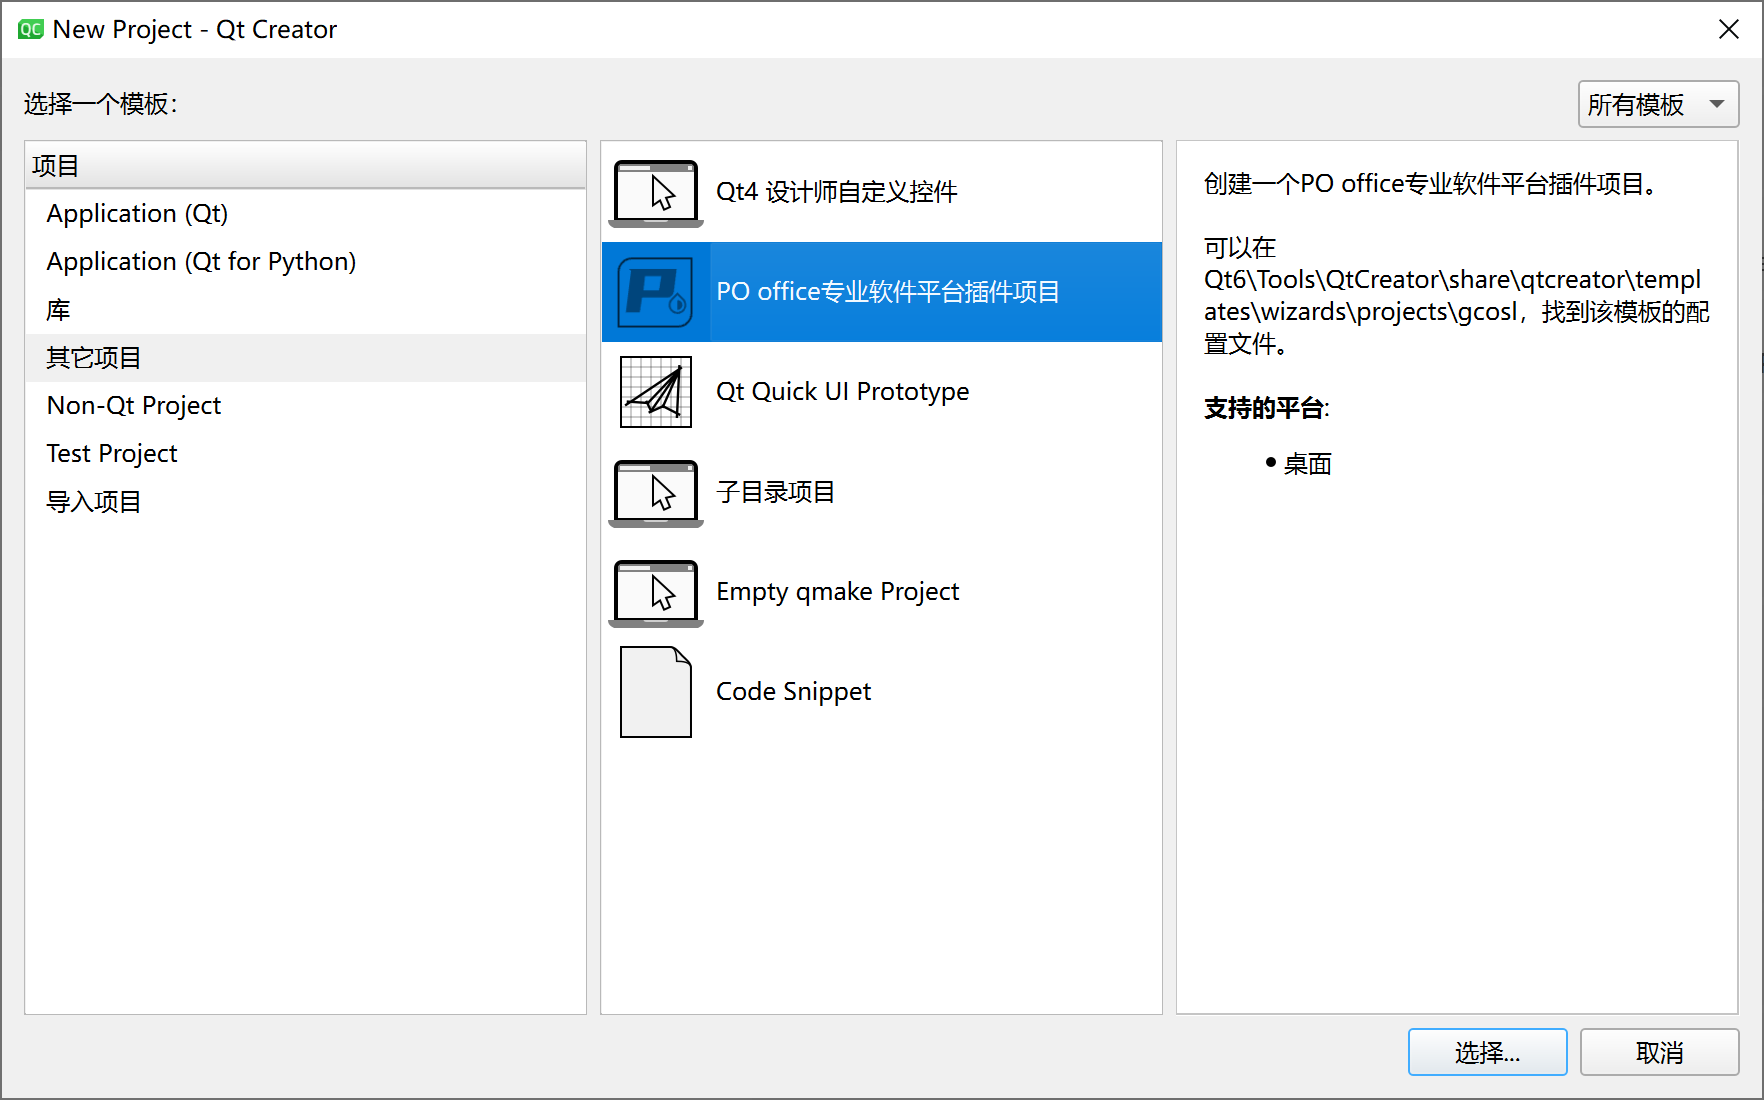Click the 选择一个模板 label
The image size is (1764, 1100).
click(100, 104)
